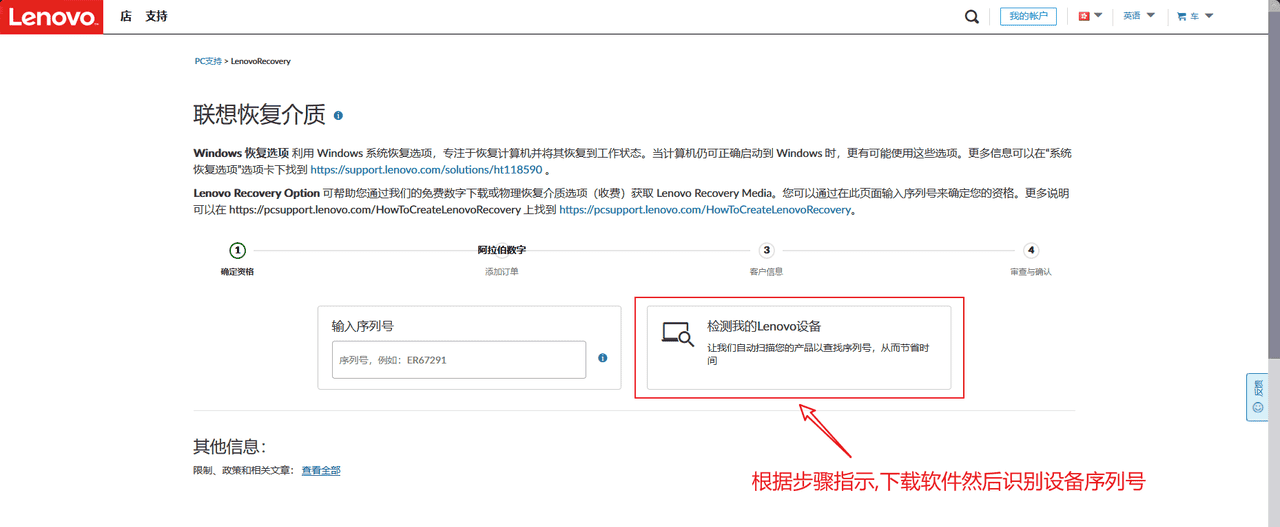Click the 检测我的Lenovo设备 card

799,347
